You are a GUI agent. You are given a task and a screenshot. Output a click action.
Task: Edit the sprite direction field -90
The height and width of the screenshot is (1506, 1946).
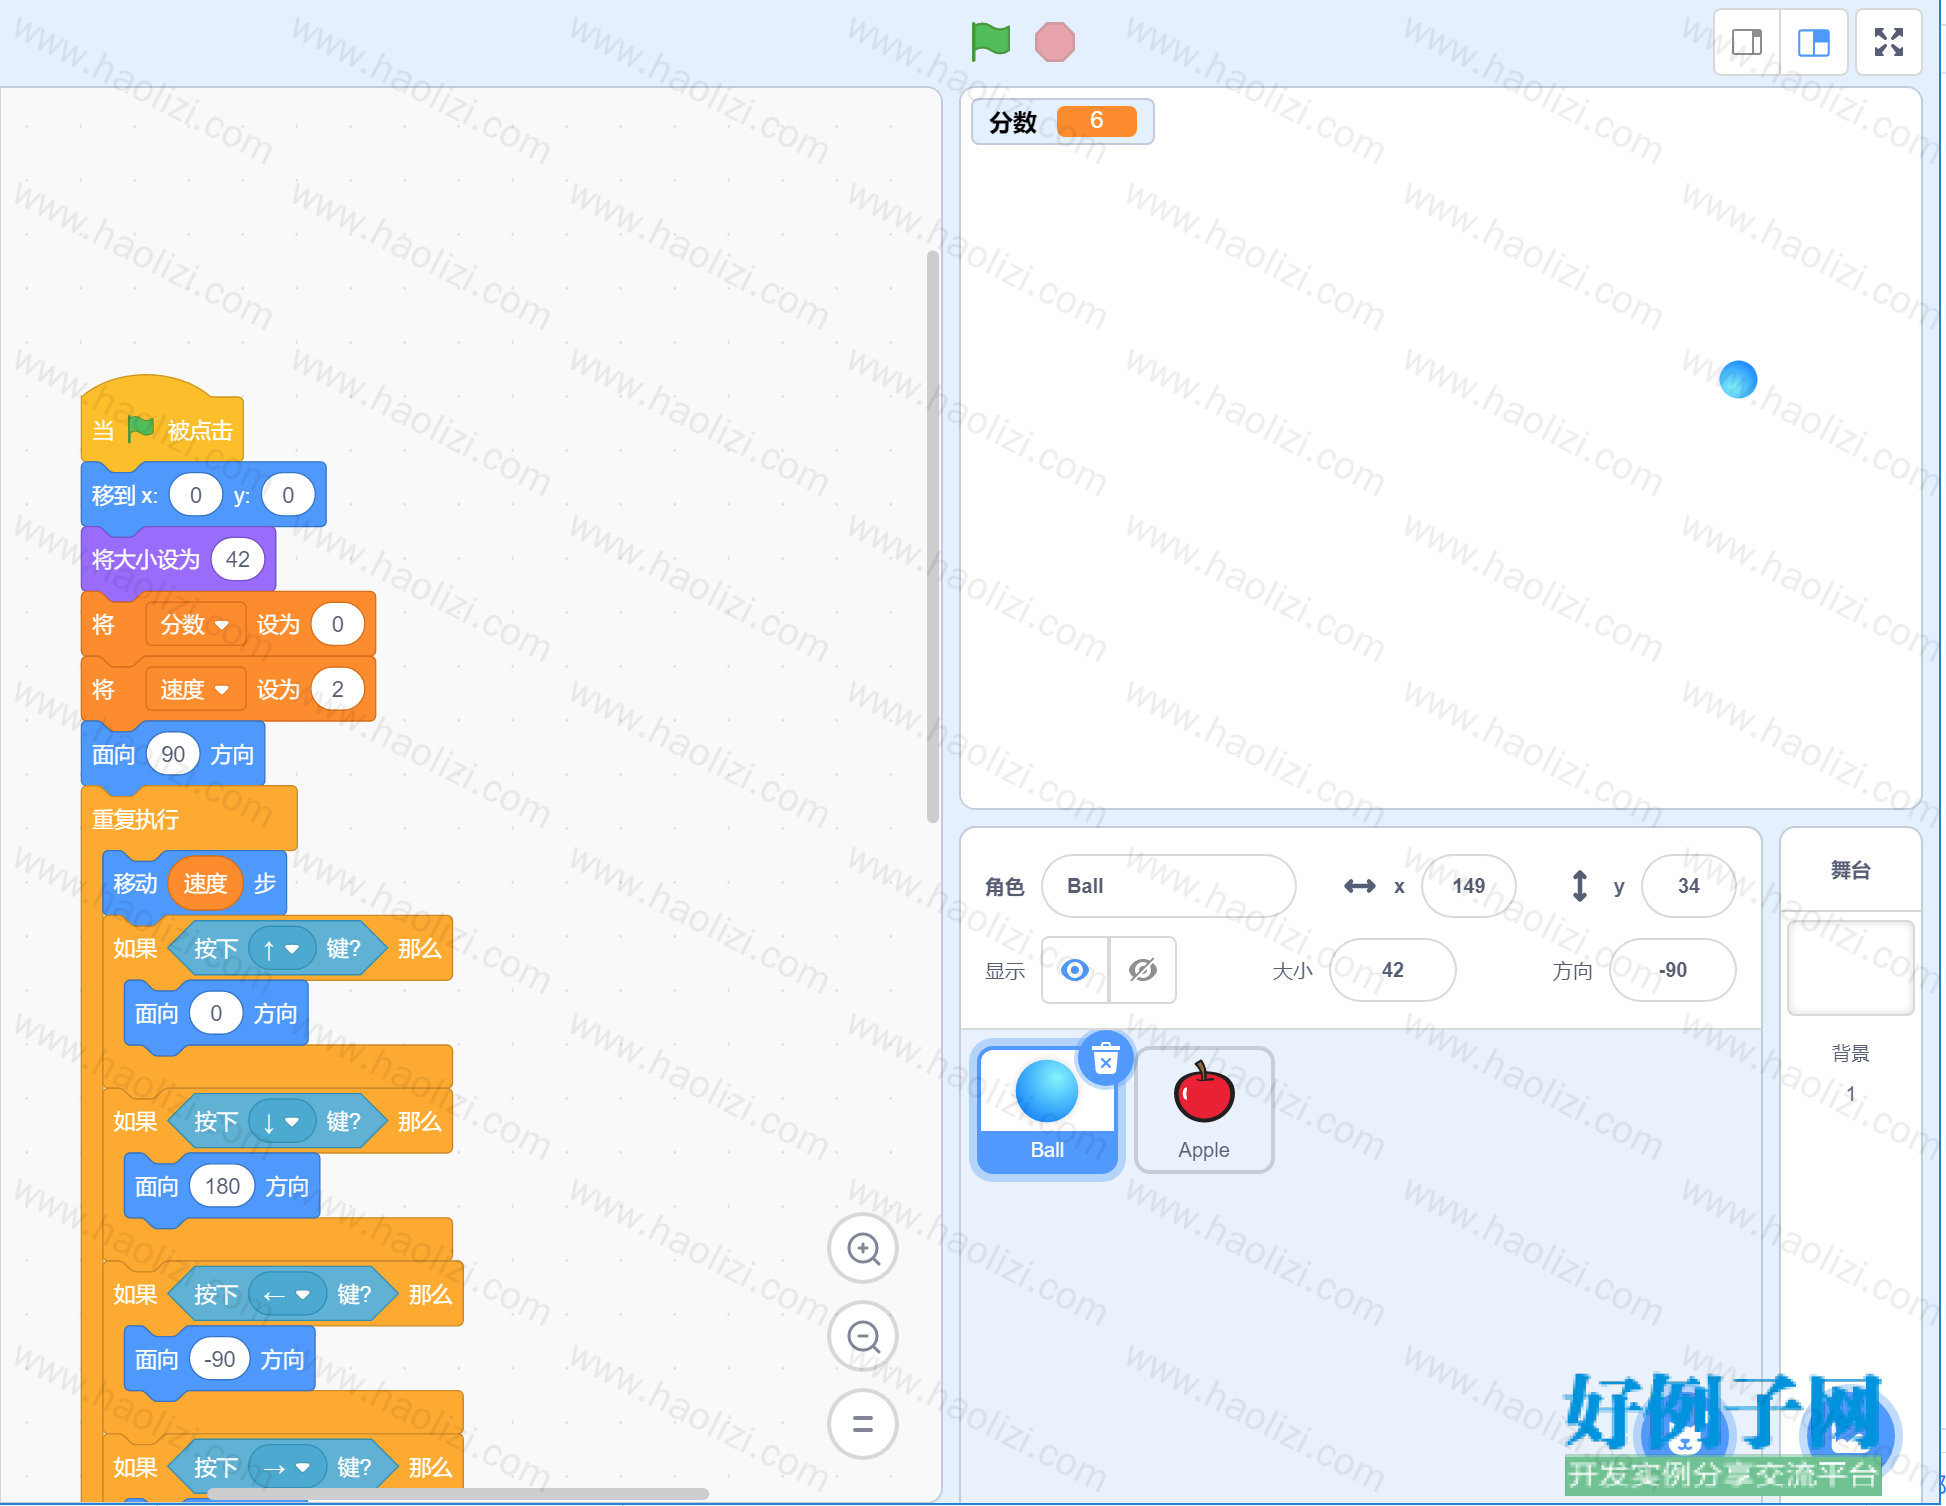click(1672, 970)
